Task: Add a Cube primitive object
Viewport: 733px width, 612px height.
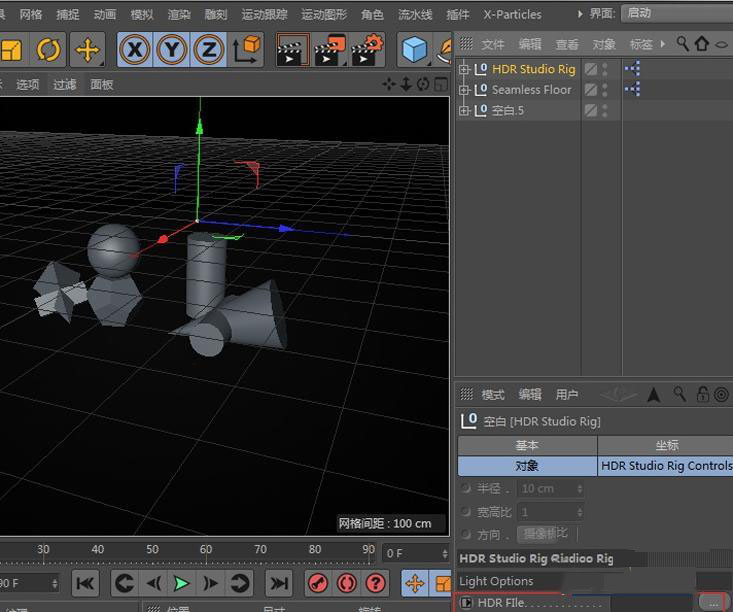Action: pyautogui.click(x=414, y=50)
